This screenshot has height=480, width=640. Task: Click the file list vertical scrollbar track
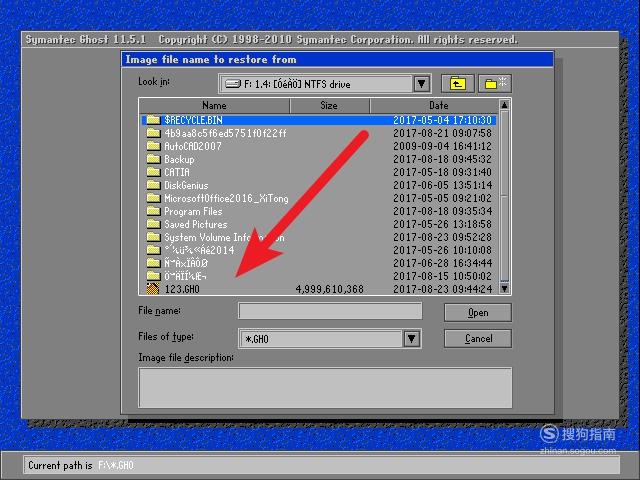(x=504, y=196)
